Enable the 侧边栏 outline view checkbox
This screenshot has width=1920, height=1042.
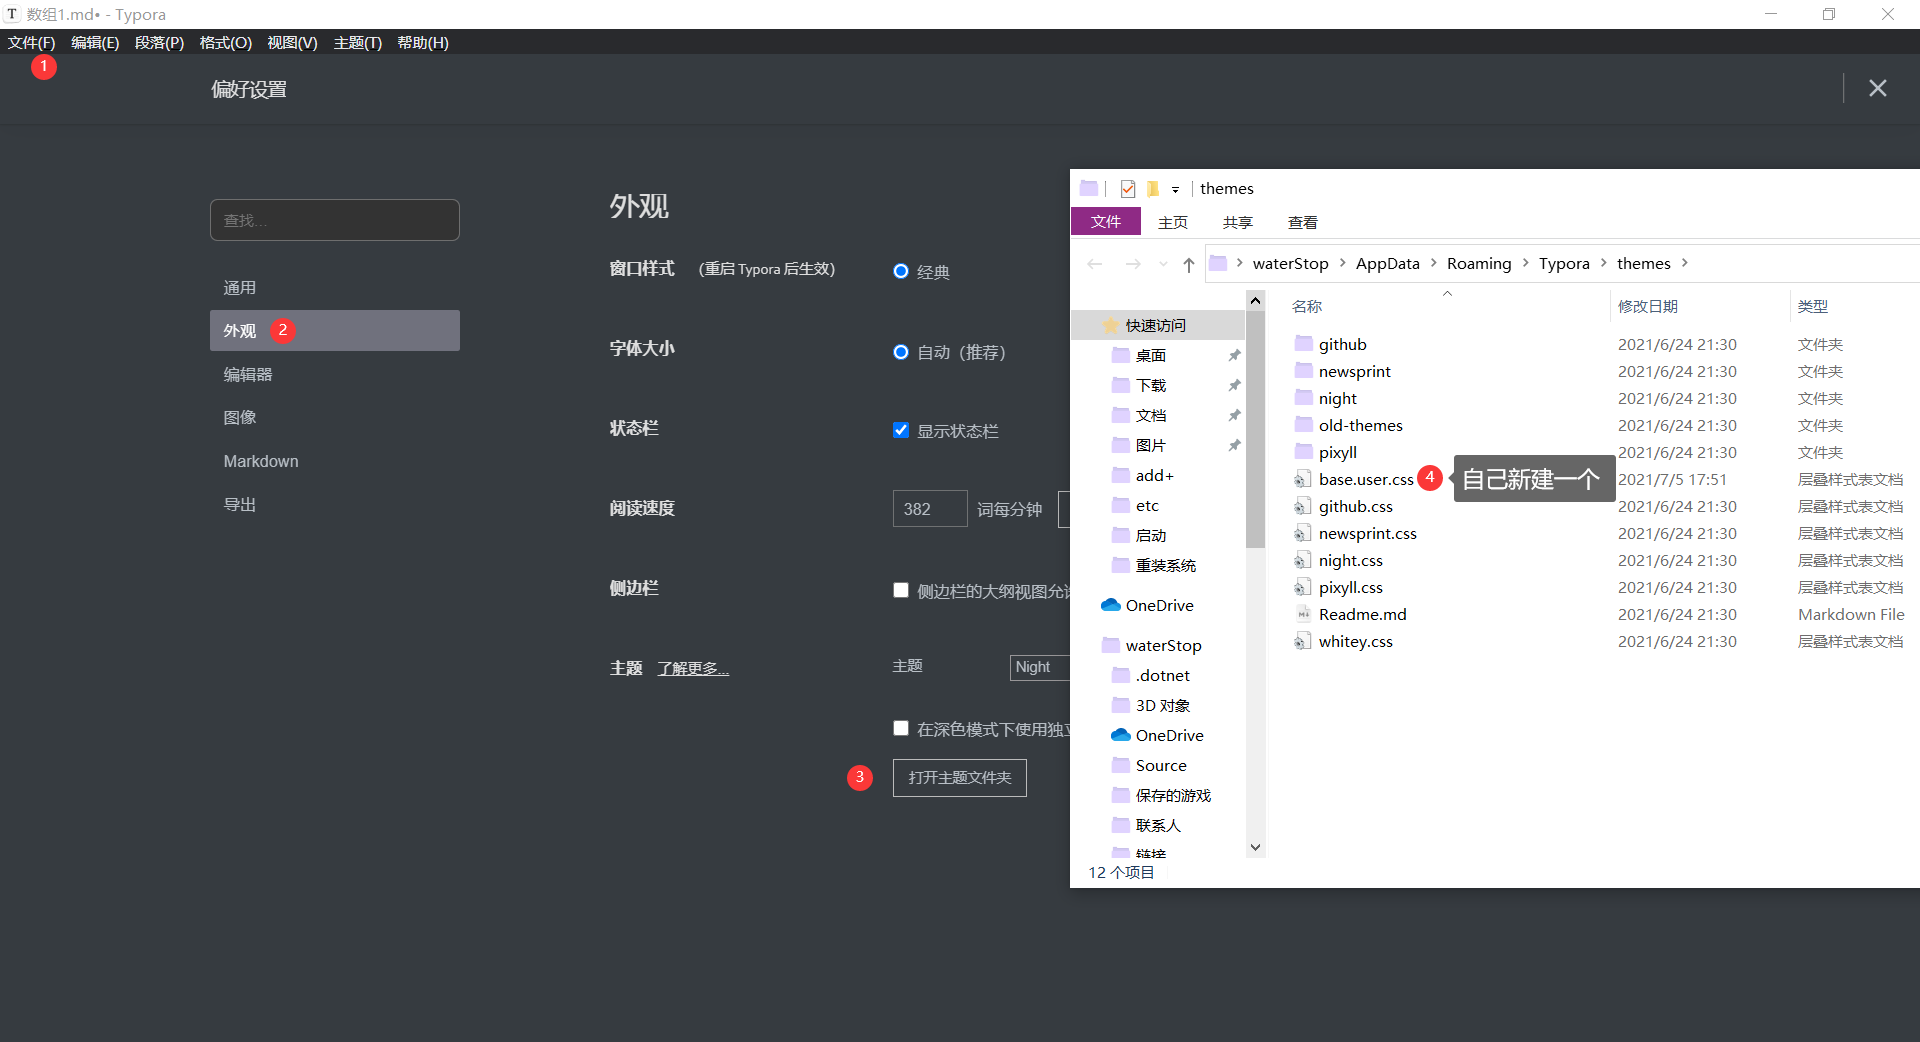[900, 590]
